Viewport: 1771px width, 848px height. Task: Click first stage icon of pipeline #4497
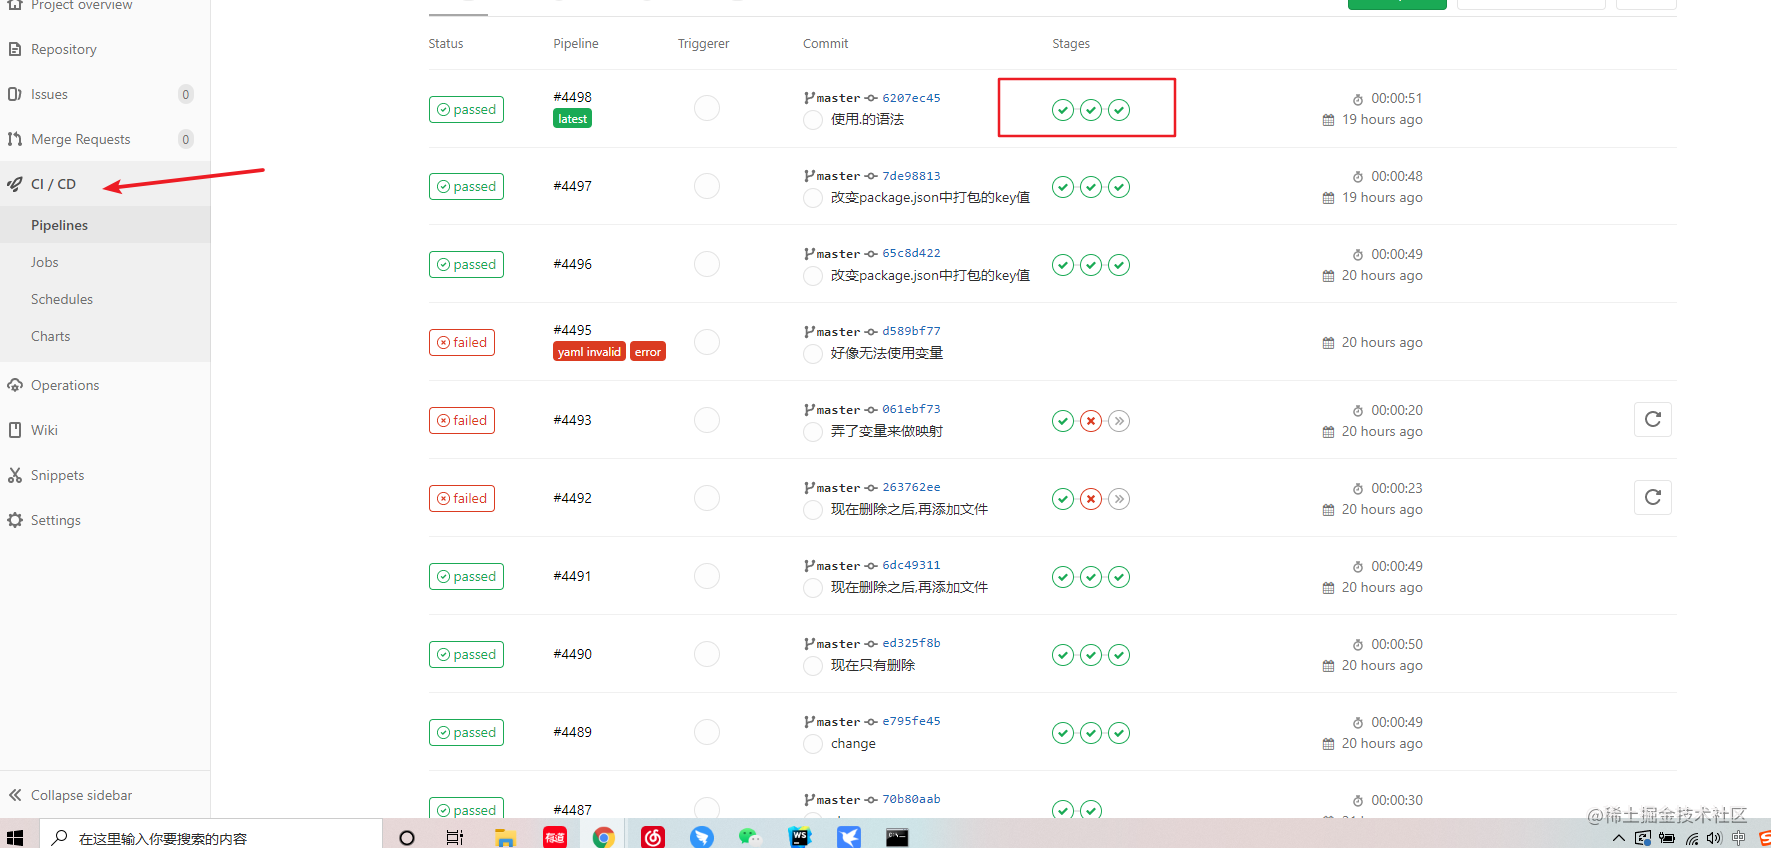[1063, 187]
